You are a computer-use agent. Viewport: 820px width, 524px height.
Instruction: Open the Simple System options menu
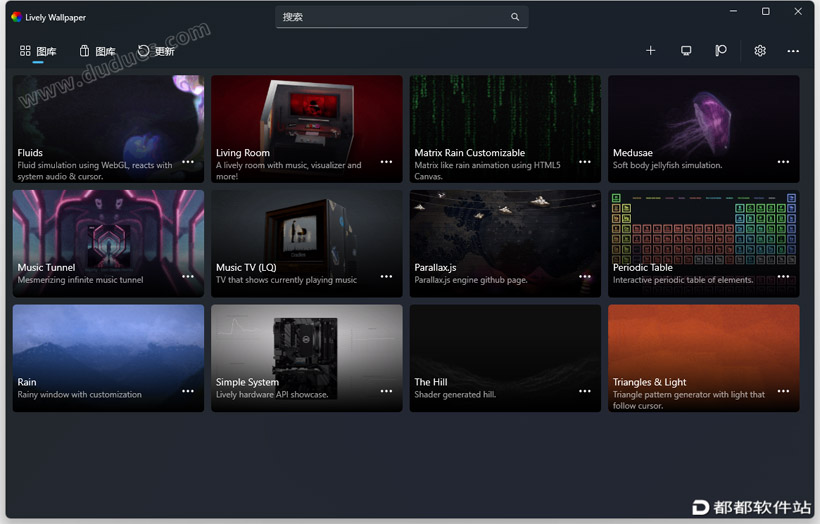tap(386, 391)
